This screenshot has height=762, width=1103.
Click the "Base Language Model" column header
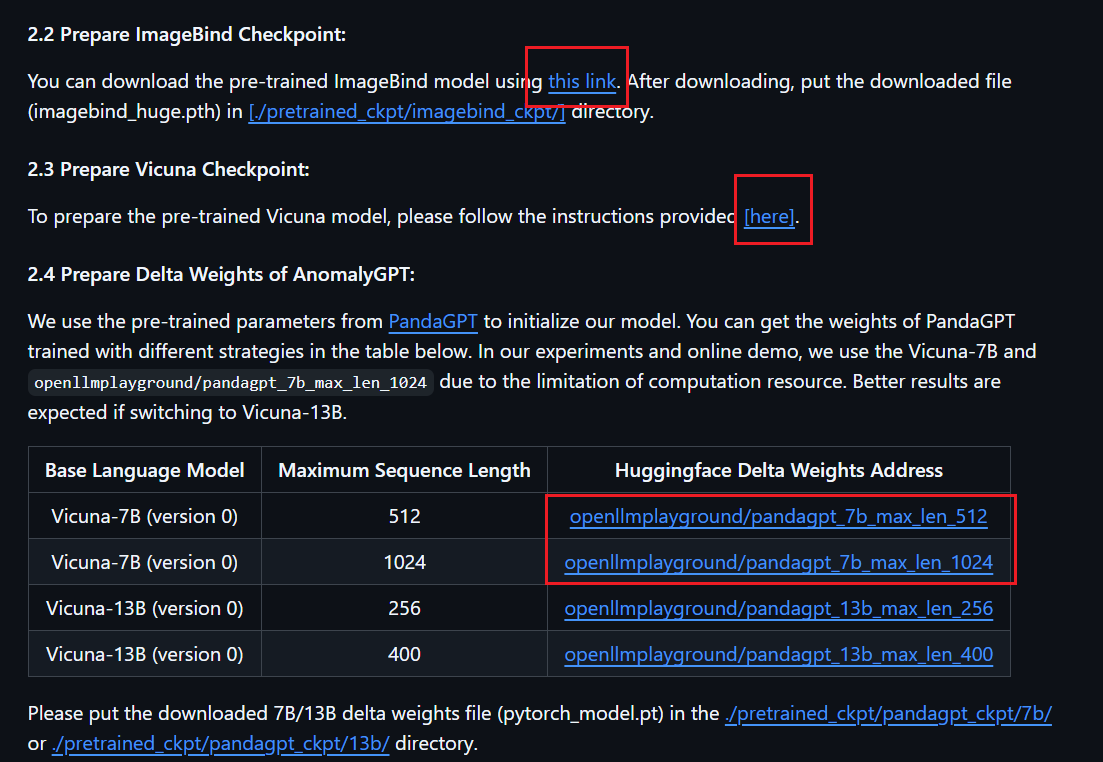pyautogui.click(x=144, y=470)
